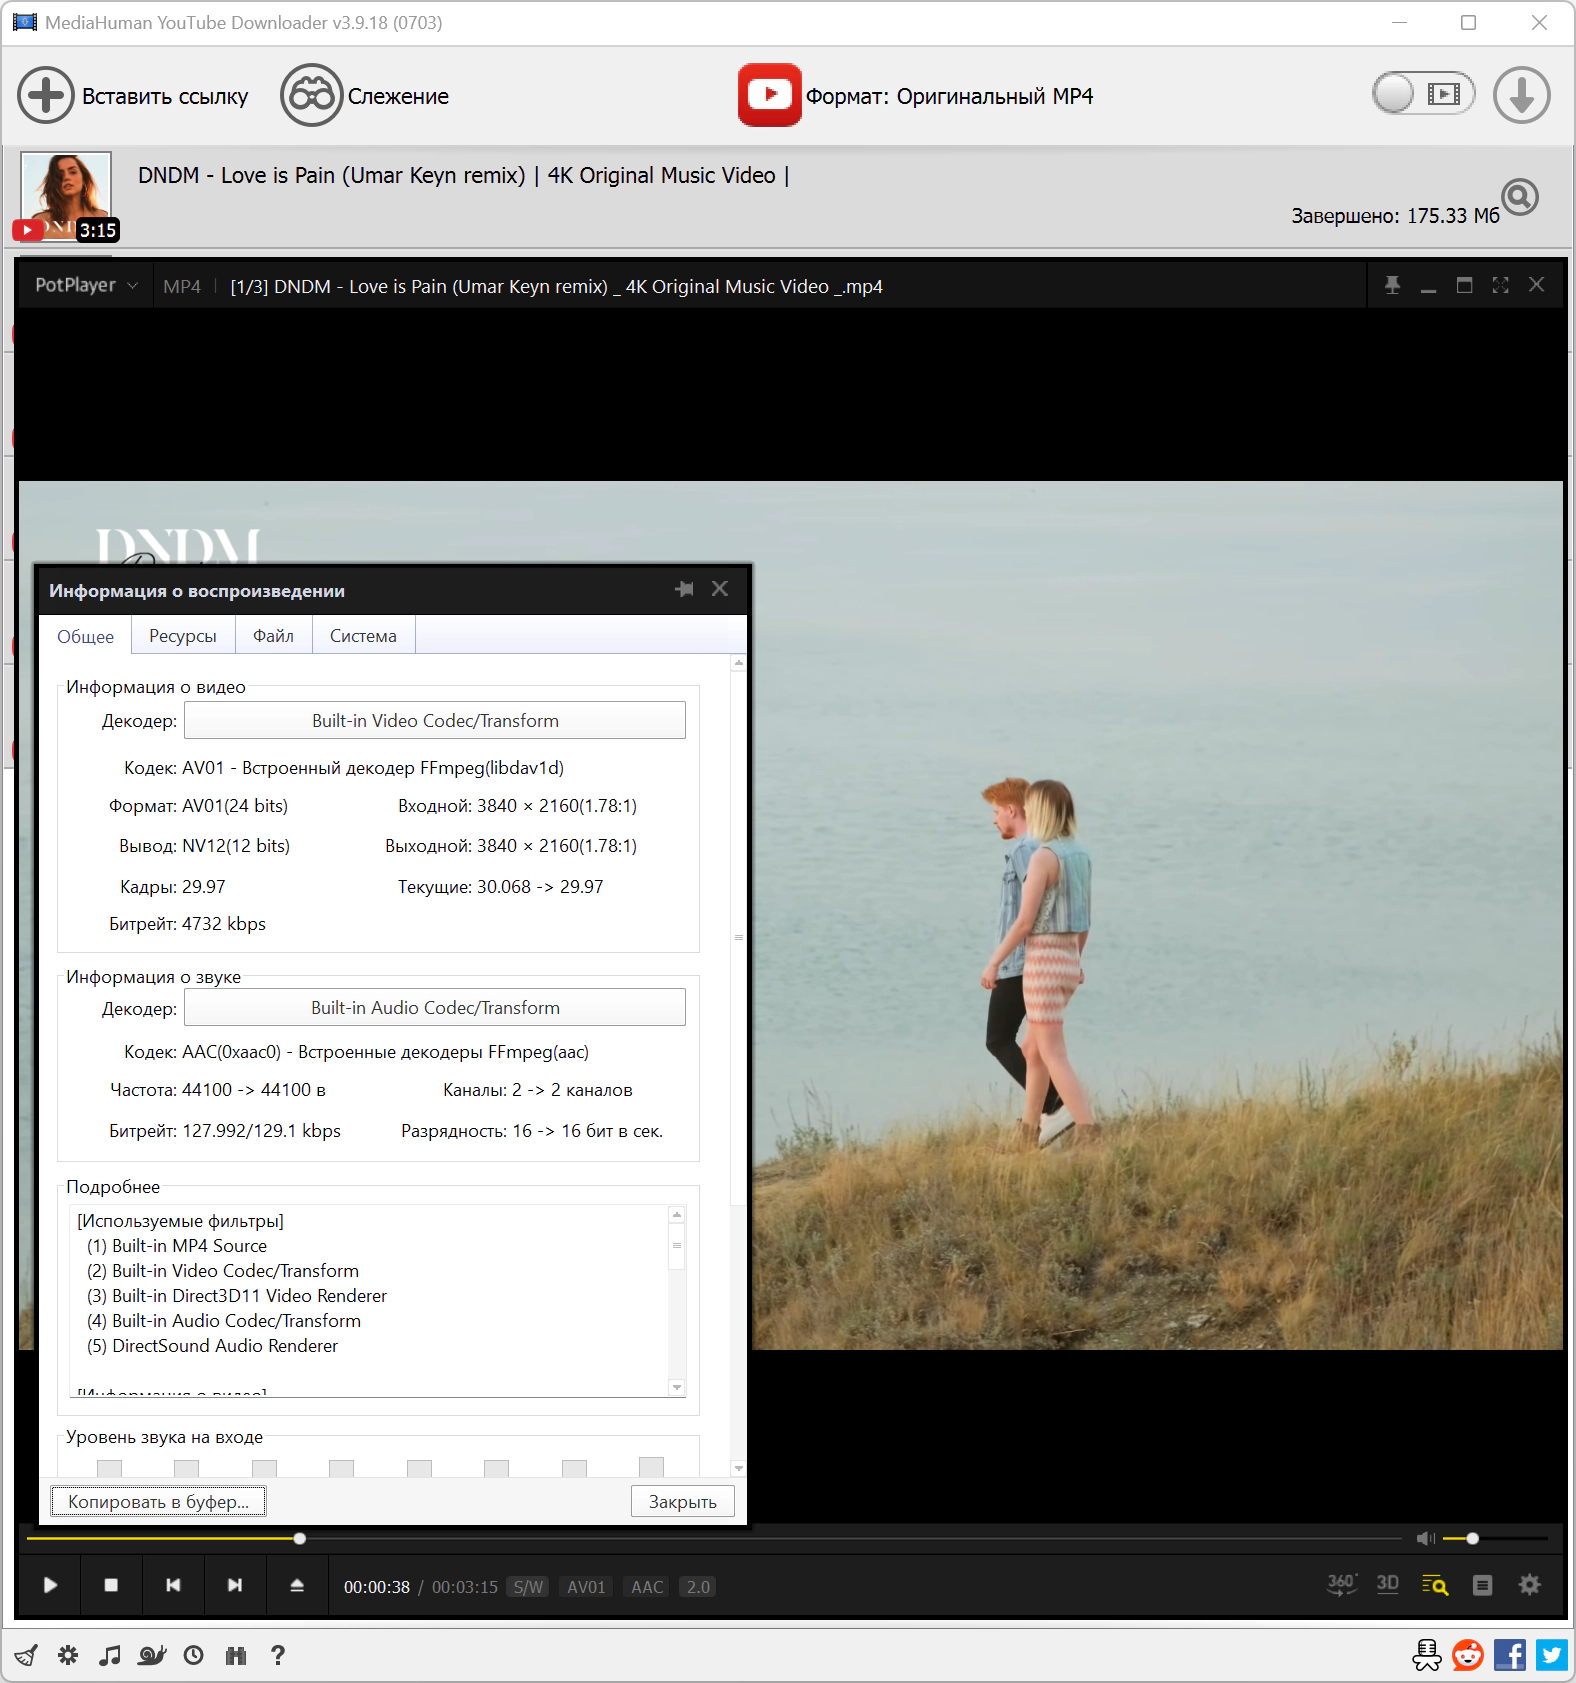
Task: Switch to the Система tab
Action: pos(363,636)
